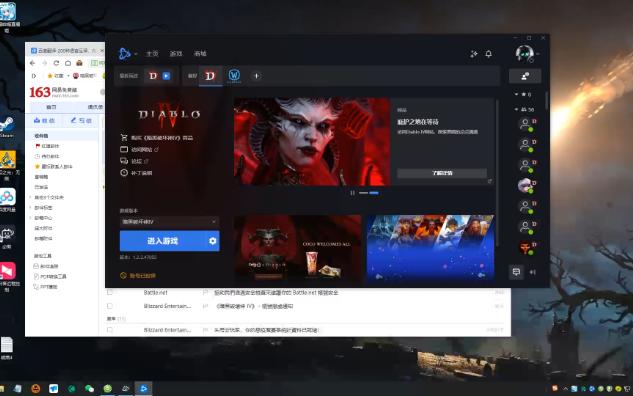Open the Battle.net logo menu

tap(125, 53)
